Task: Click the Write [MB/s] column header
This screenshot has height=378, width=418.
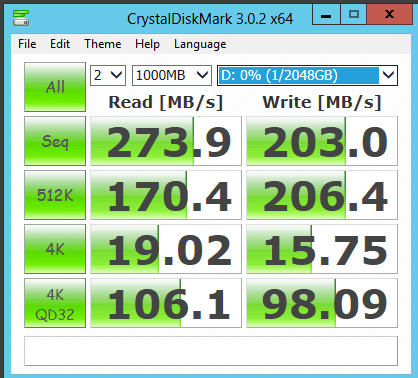Action: click(322, 102)
